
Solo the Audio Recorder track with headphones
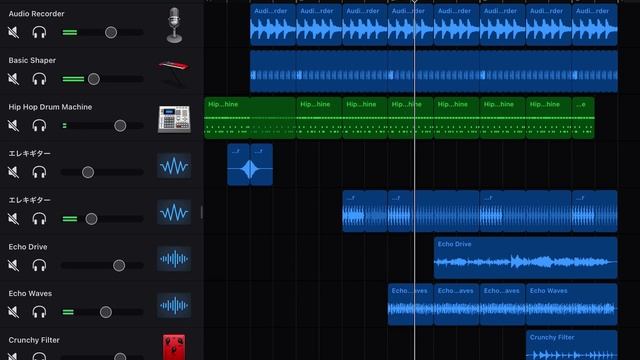click(x=39, y=32)
